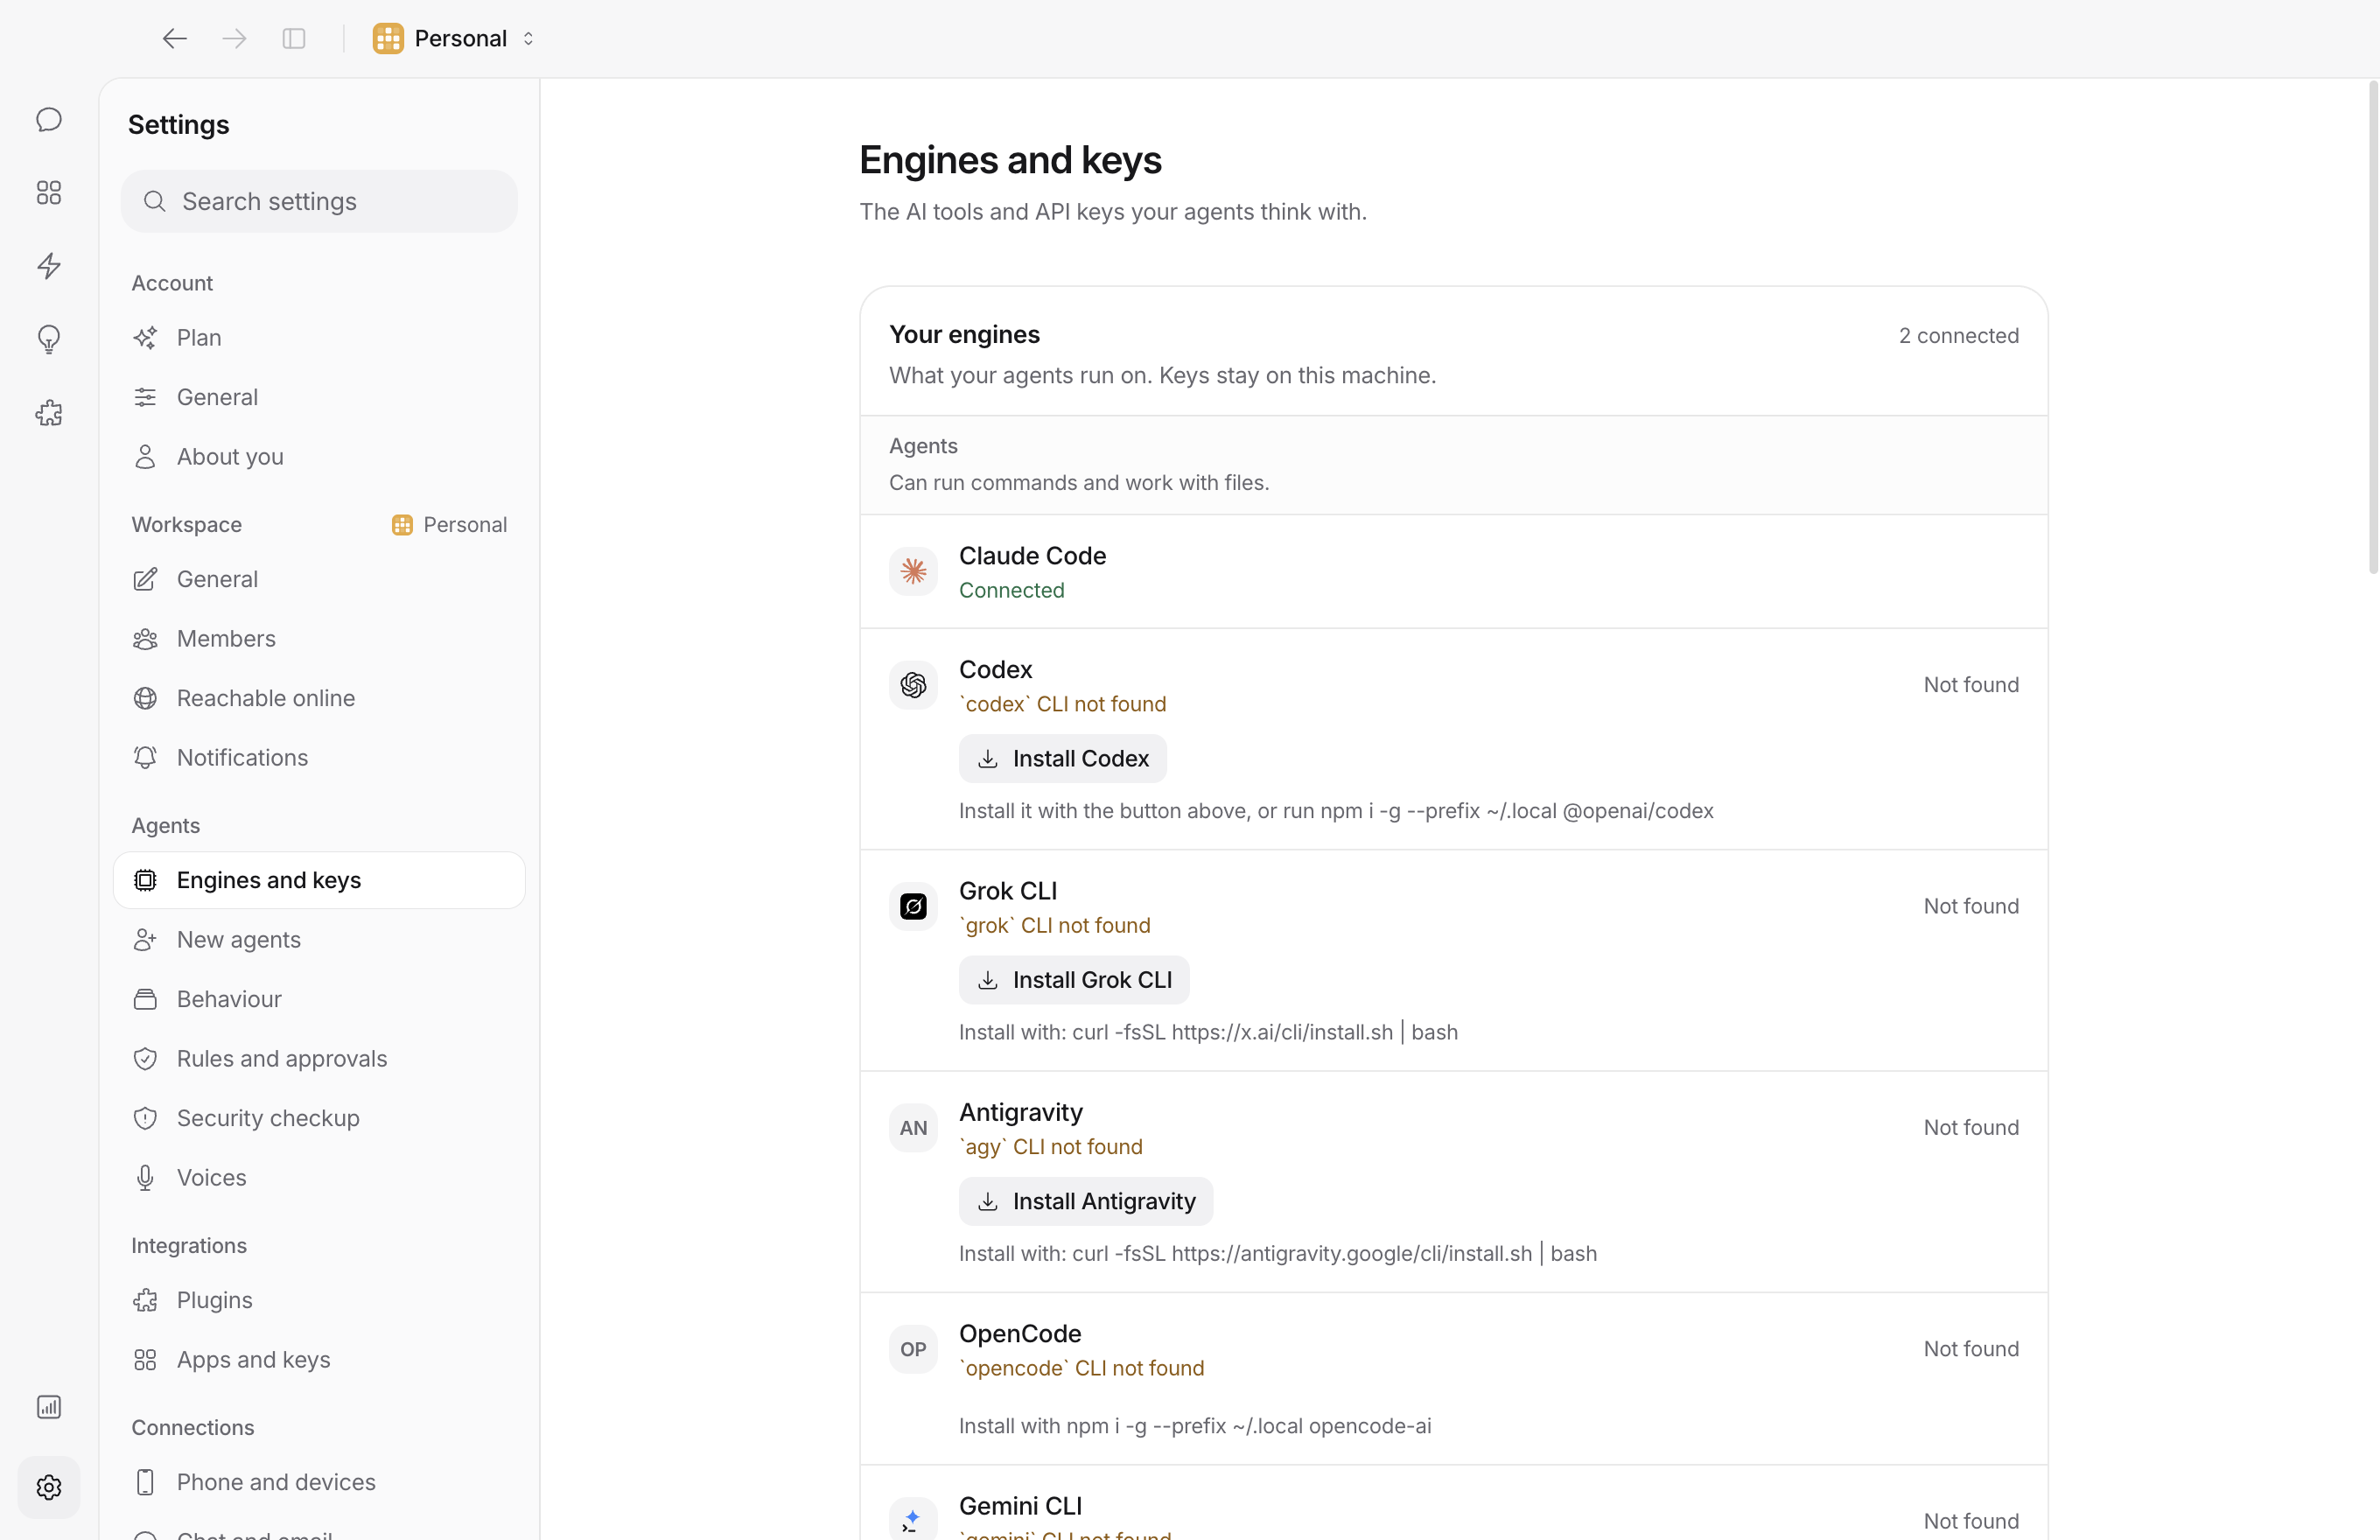Screen dimensions: 2380x1540
Task: Open the four-squares apps icon in left rail
Action: pyautogui.click(x=48, y=192)
